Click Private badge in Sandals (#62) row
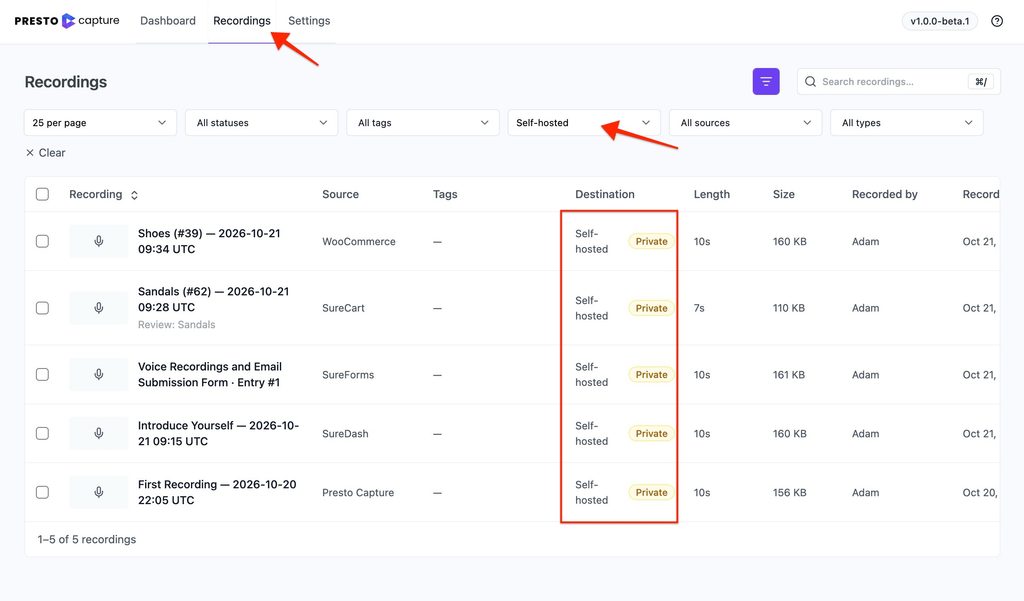 [651, 308]
